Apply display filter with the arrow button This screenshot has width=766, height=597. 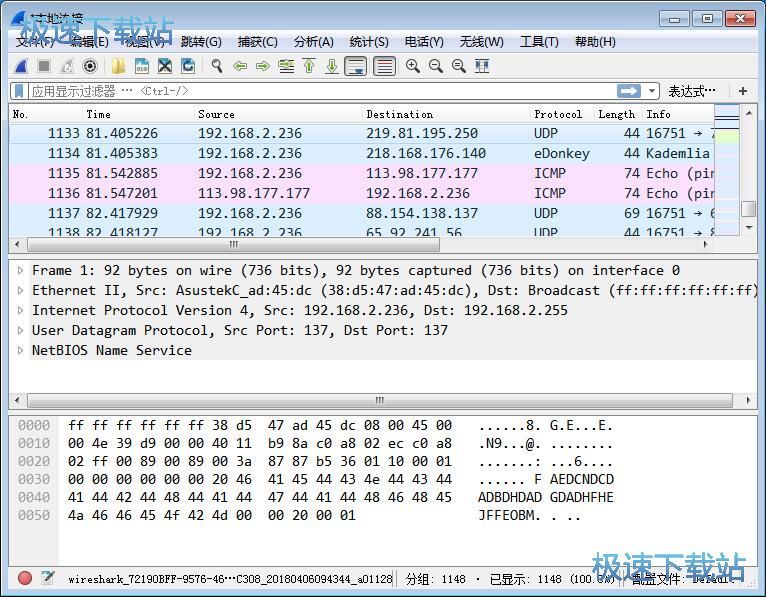629,91
